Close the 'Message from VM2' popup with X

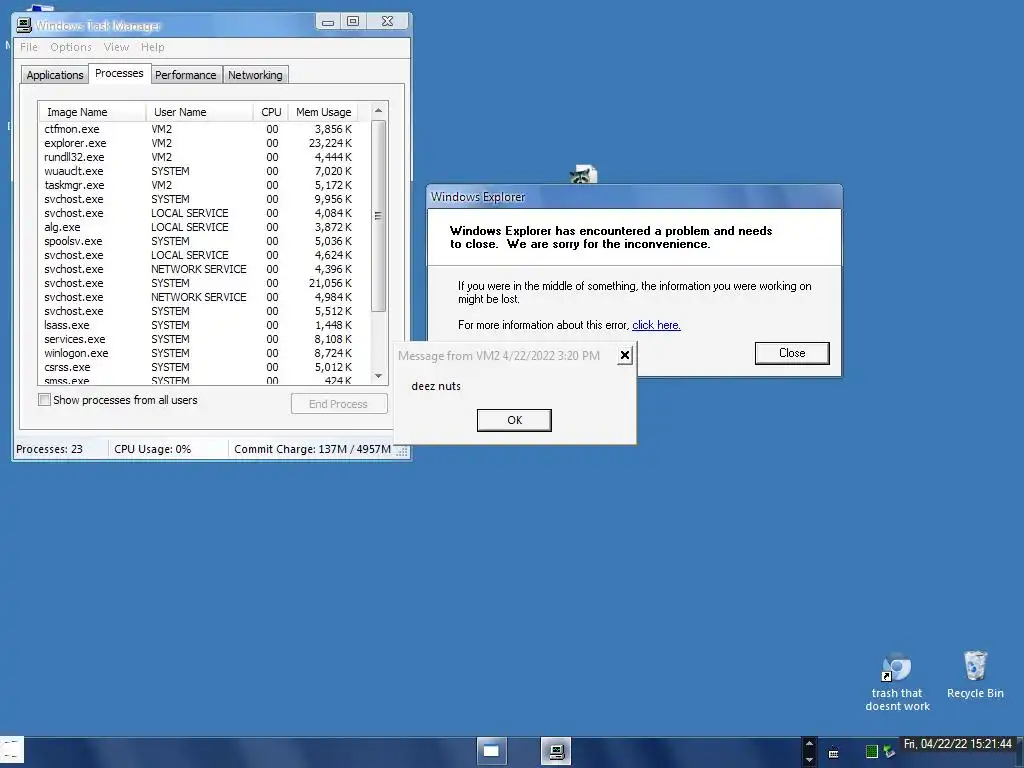pos(624,355)
